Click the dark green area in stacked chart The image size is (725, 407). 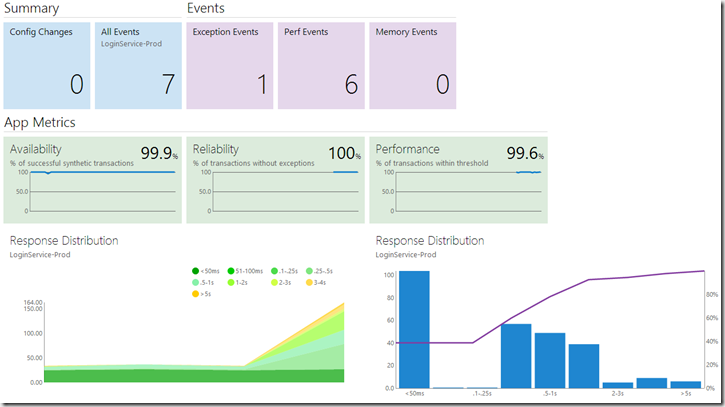coord(194,376)
